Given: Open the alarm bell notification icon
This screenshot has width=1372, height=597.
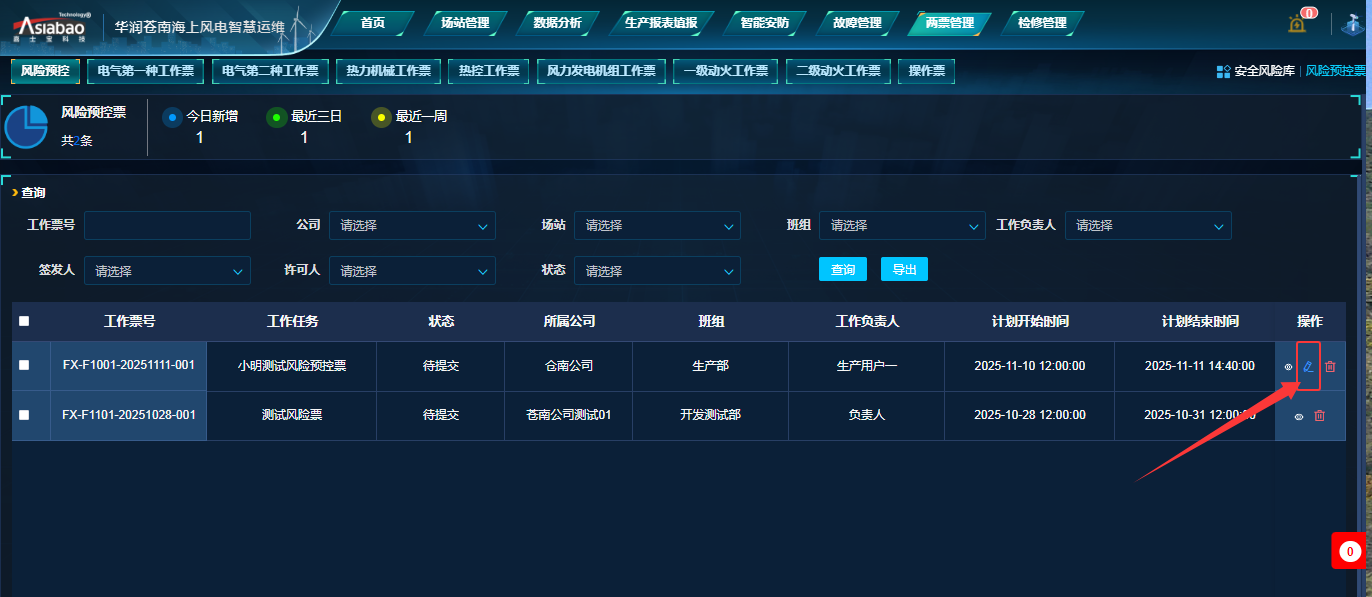Looking at the screenshot, I should pyautogui.click(x=1297, y=24).
